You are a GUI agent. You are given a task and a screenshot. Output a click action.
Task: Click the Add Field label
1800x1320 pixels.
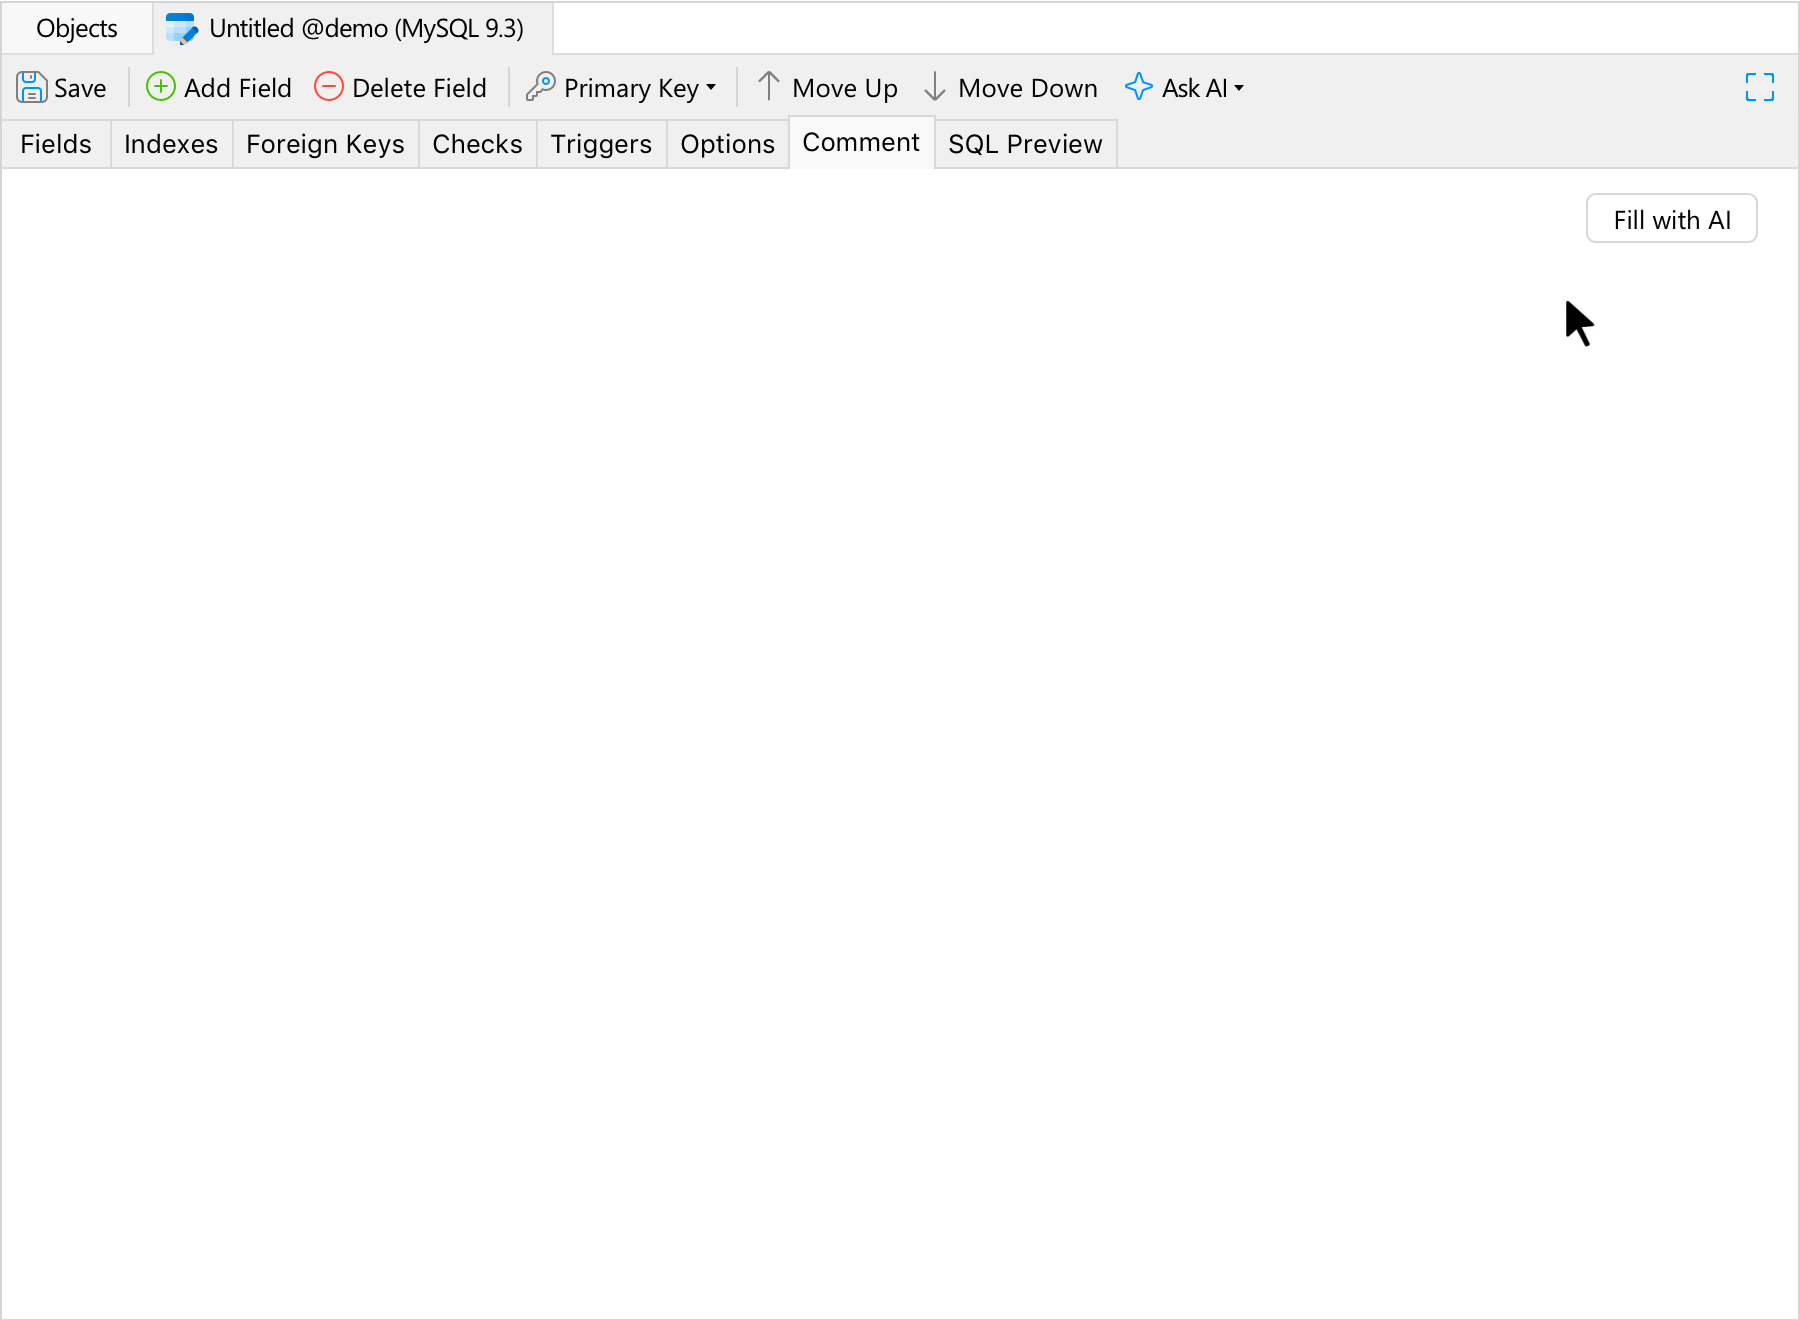tap(238, 88)
